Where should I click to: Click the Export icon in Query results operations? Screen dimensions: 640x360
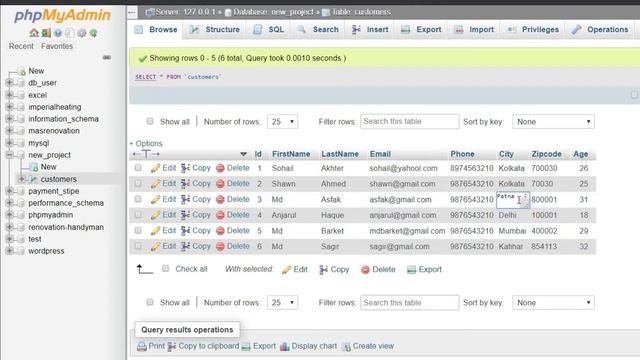click(x=246, y=347)
